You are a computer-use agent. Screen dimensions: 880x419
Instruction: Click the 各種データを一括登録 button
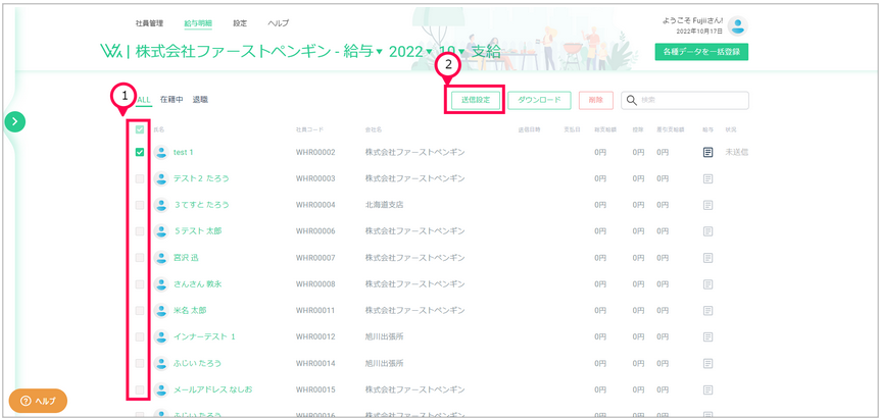point(702,52)
